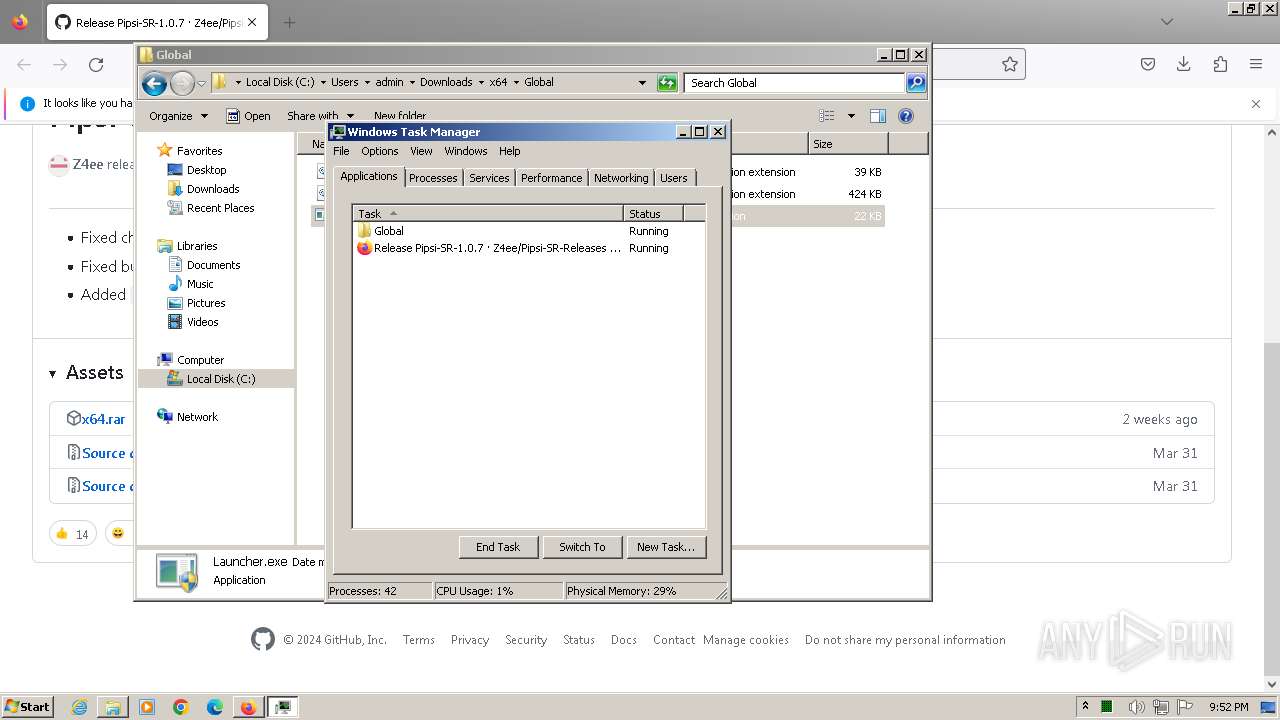This screenshot has height=720, width=1280.
Task: Switch to the Services tab
Action: pos(489,178)
